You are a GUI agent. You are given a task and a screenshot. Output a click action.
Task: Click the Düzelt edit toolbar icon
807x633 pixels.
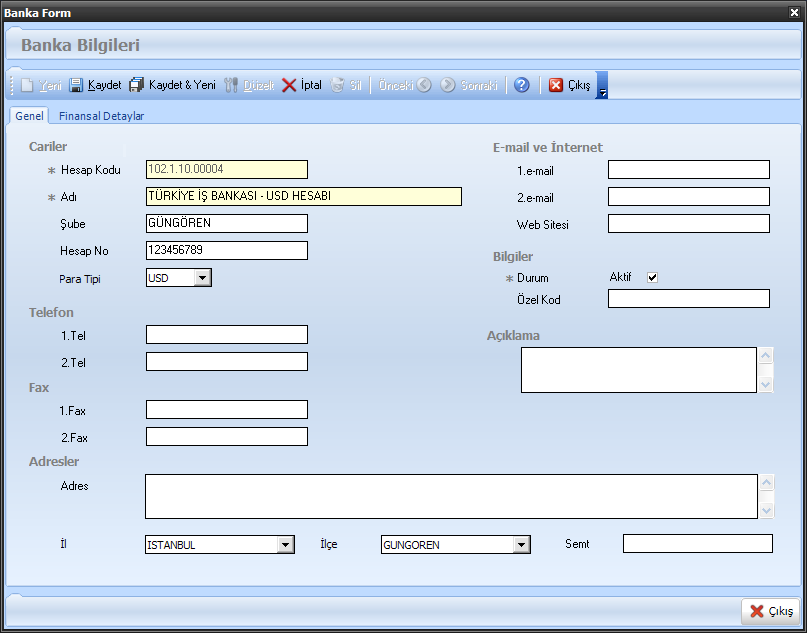pyautogui.click(x=231, y=86)
